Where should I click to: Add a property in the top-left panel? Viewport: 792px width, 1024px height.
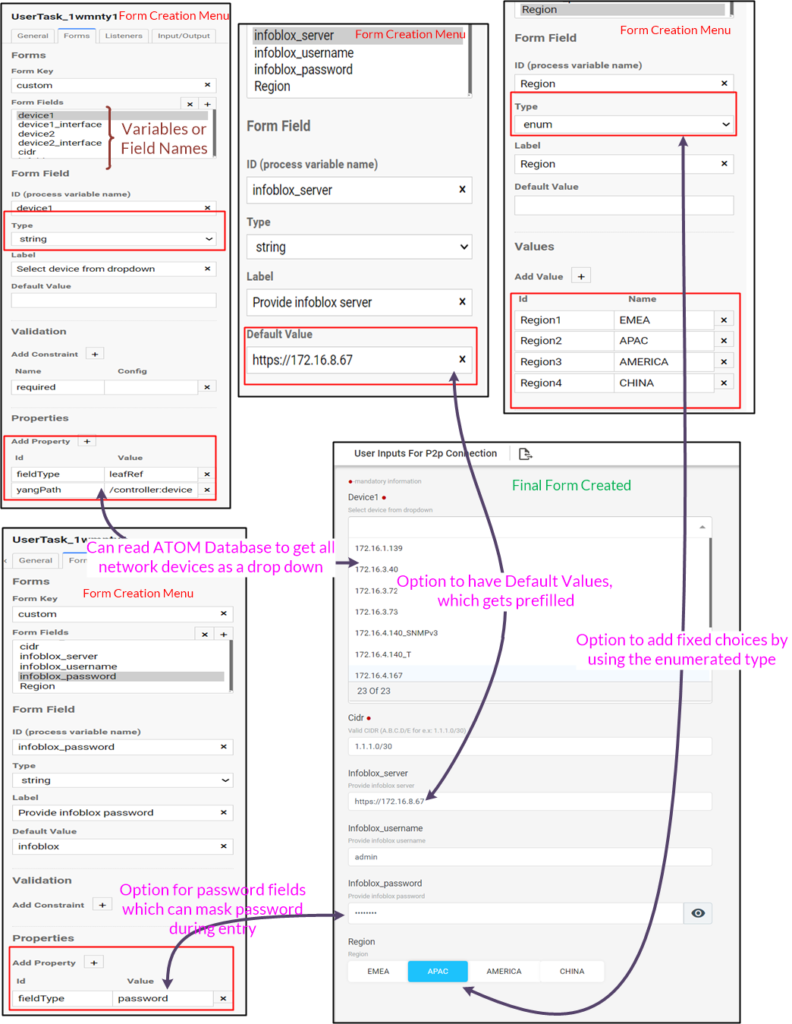(x=87, y=441)
